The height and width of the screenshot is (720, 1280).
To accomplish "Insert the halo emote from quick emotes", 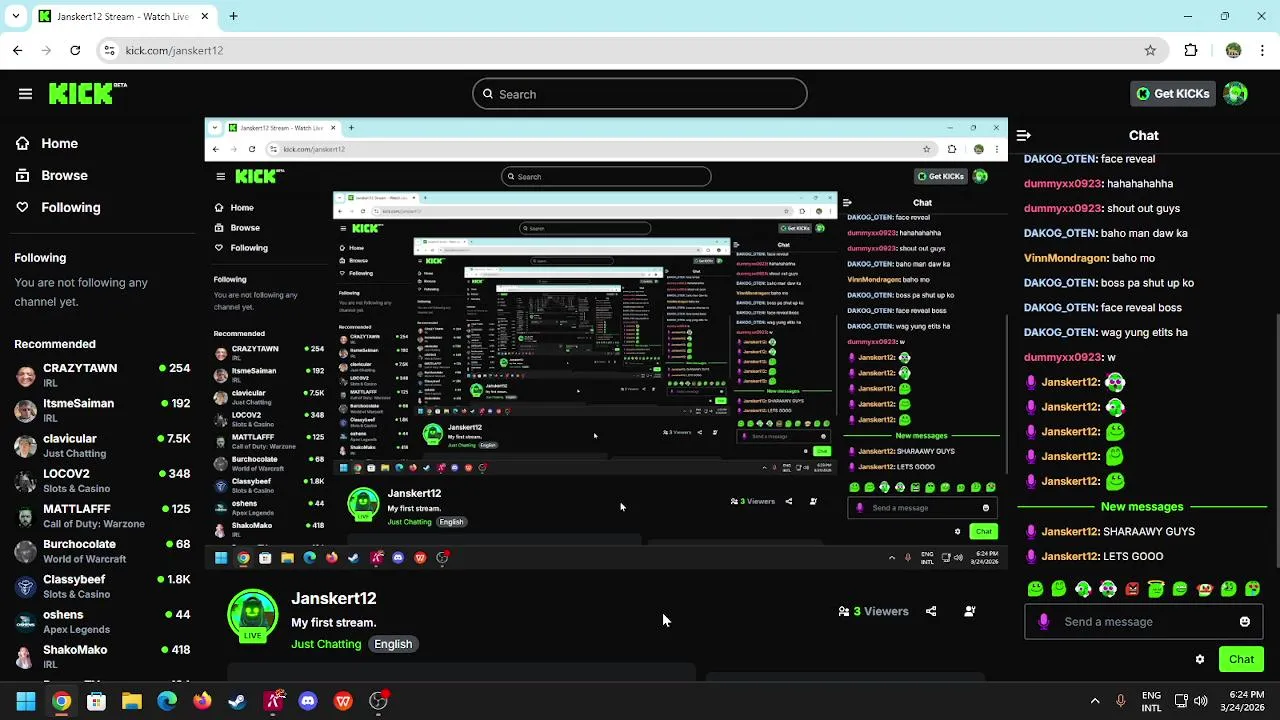I will (x=1156, y=589).
